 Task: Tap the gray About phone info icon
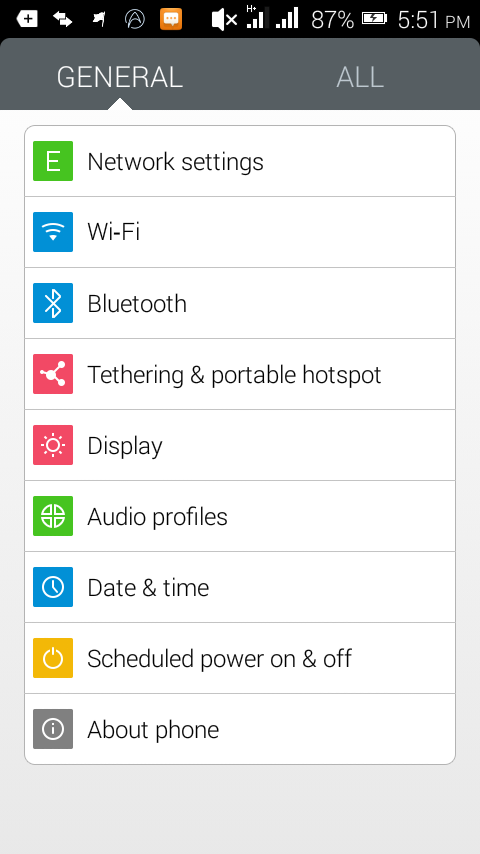[53, 729]
